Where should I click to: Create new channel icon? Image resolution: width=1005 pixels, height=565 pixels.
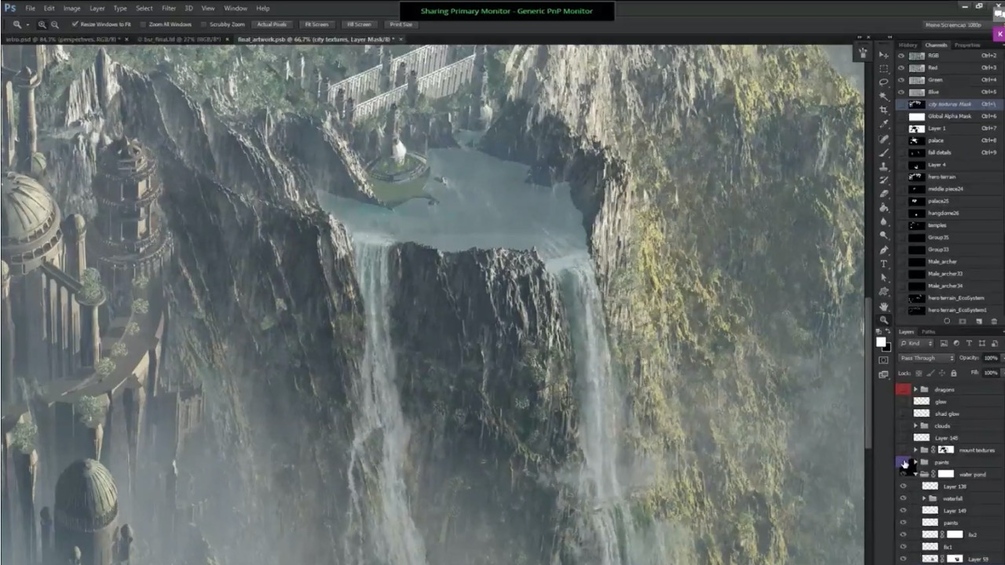pos(978,321)
